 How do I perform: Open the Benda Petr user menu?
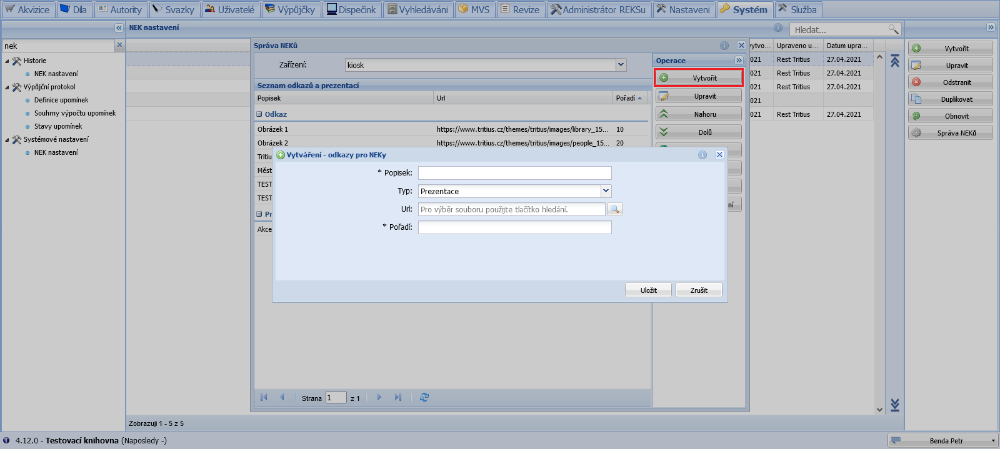pyautogui.click(x=943, y=440)
